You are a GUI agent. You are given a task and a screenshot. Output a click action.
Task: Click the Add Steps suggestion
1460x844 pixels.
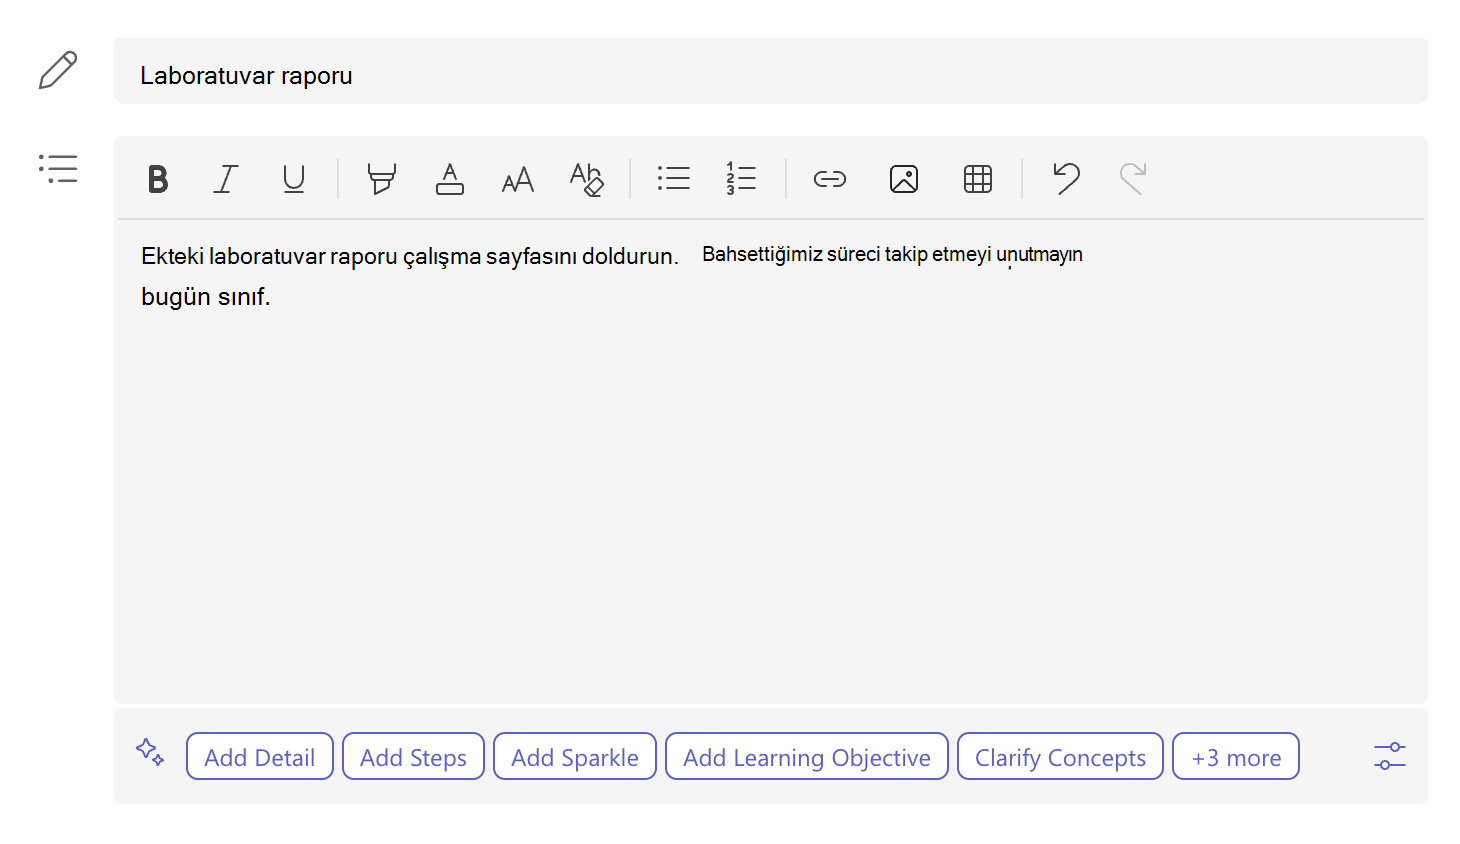click(413, 757)
